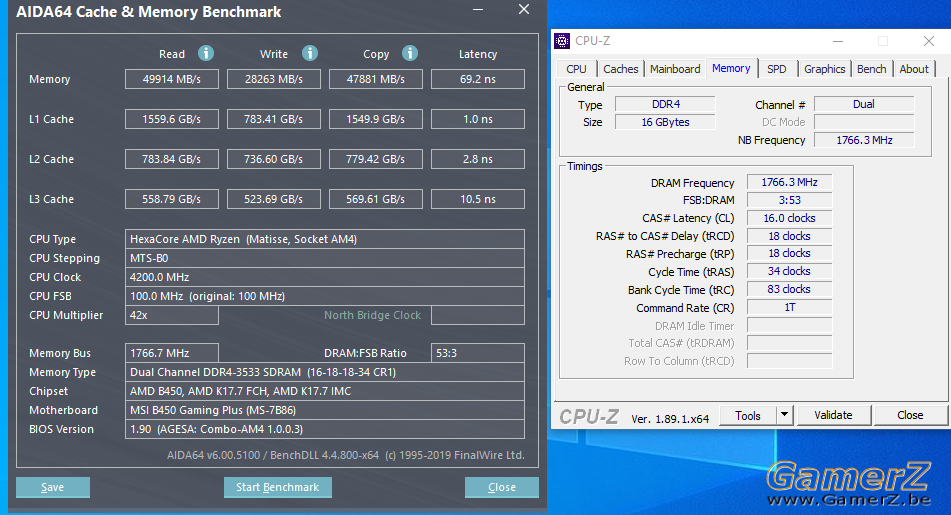Click L3 Cache Copy value 569.61 GB/s
951x515 pixels.
point(375,199)
